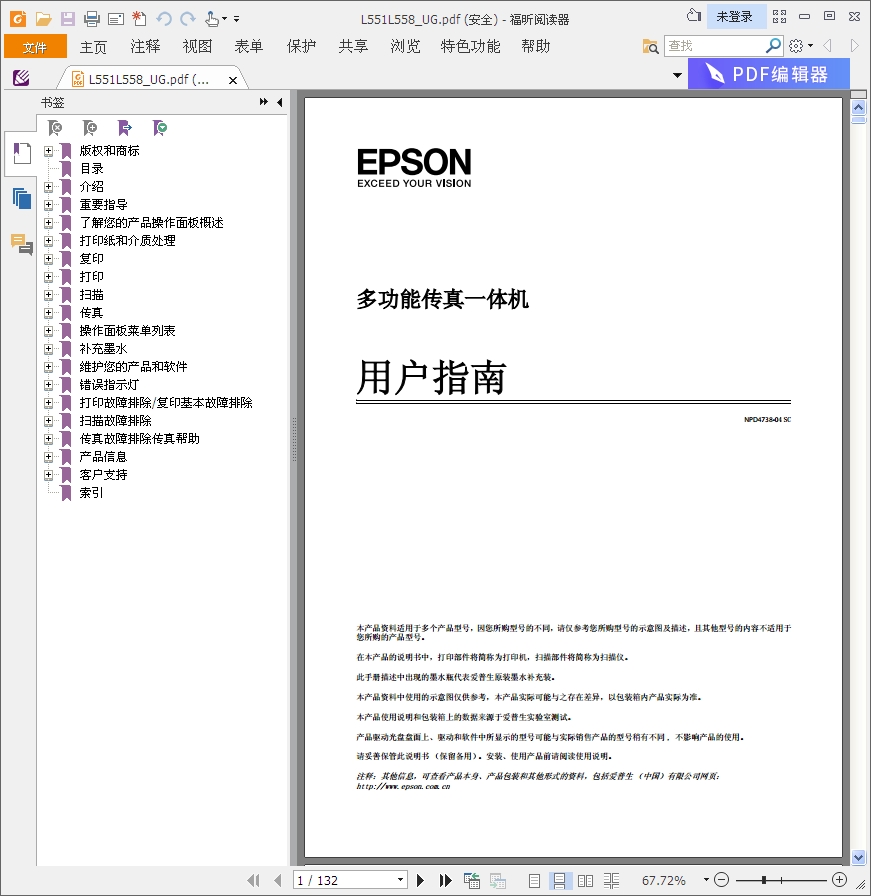Open the 特色功能 ribbon tab
Screen dimensions: 871x896
(x=470, y=46)
